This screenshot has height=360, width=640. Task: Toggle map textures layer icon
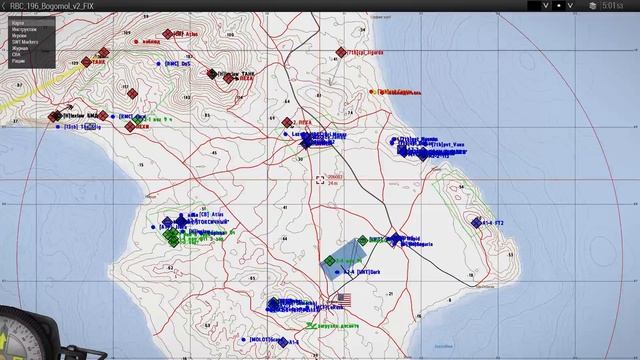pyautogui.click(x=593, y=6)
